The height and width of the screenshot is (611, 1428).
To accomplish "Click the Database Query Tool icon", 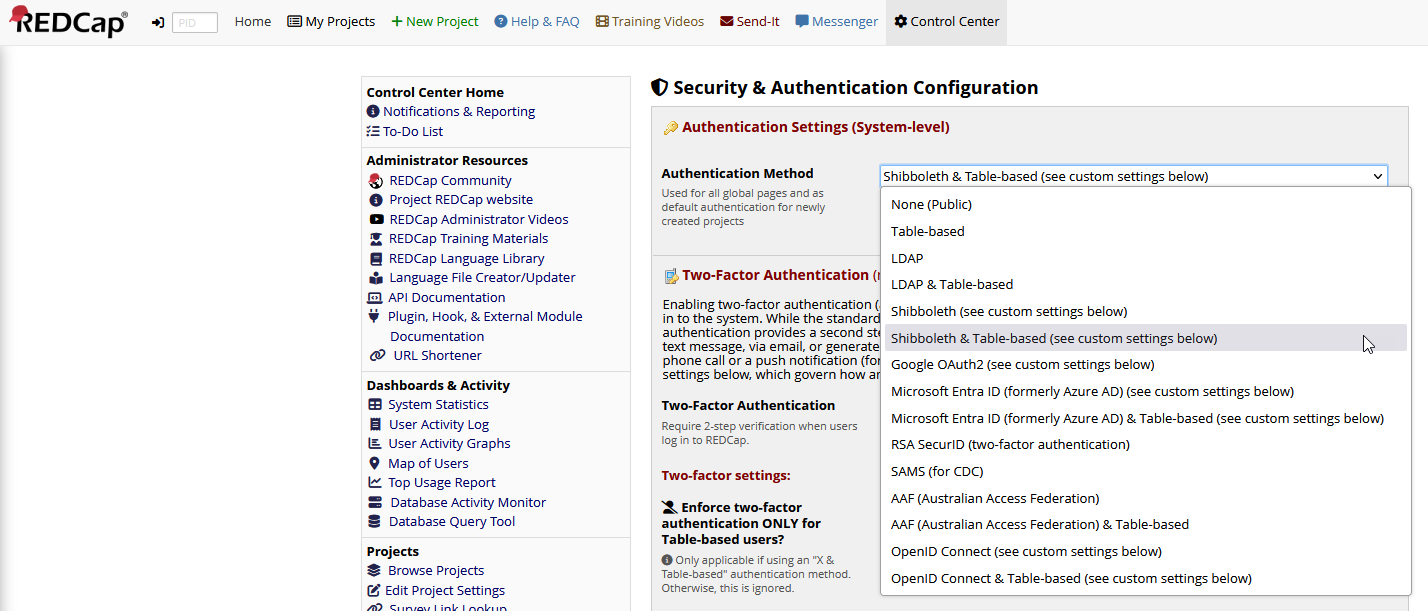I will coord(375,522).
